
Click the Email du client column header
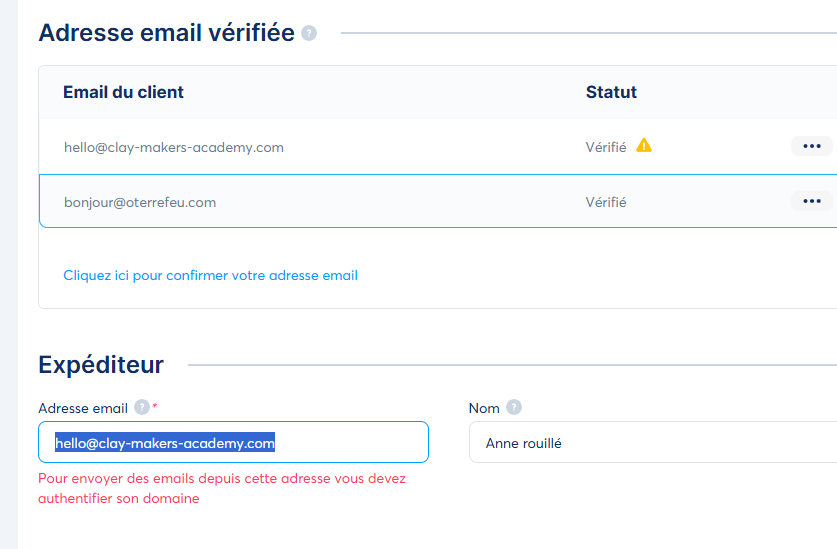(x=123, y=92)
